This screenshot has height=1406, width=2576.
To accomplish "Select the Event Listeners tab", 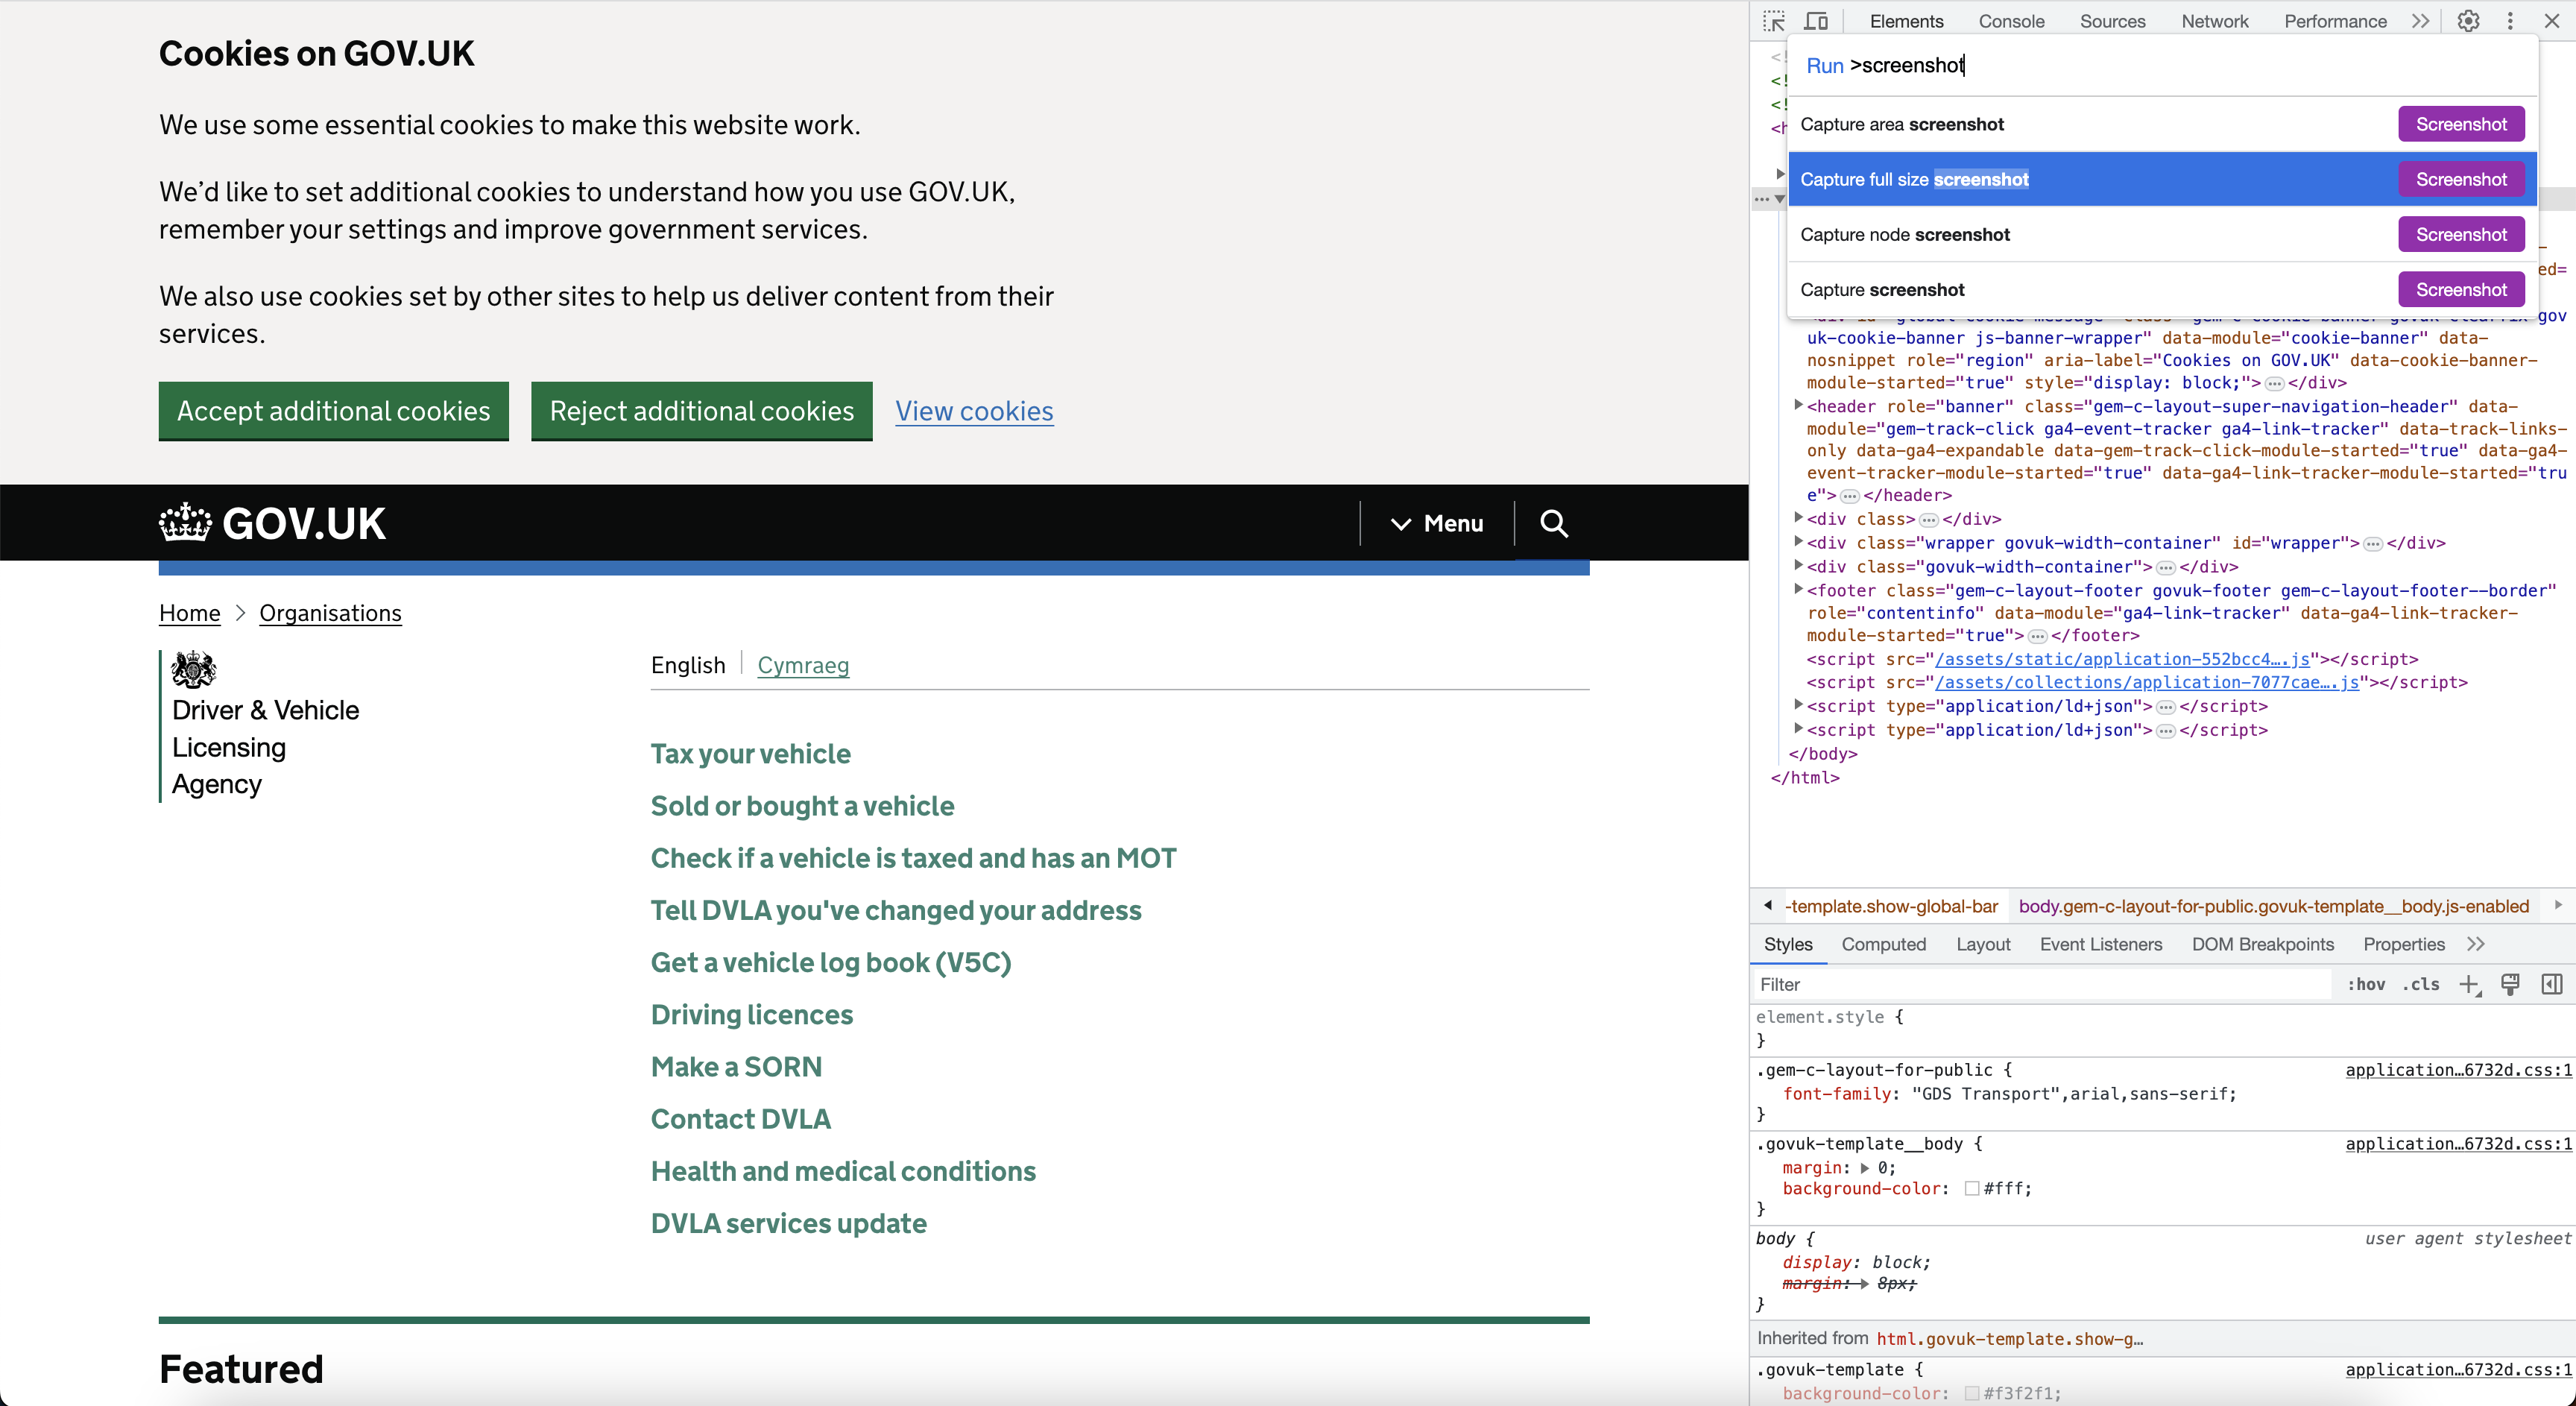I will click(2101, 944).
